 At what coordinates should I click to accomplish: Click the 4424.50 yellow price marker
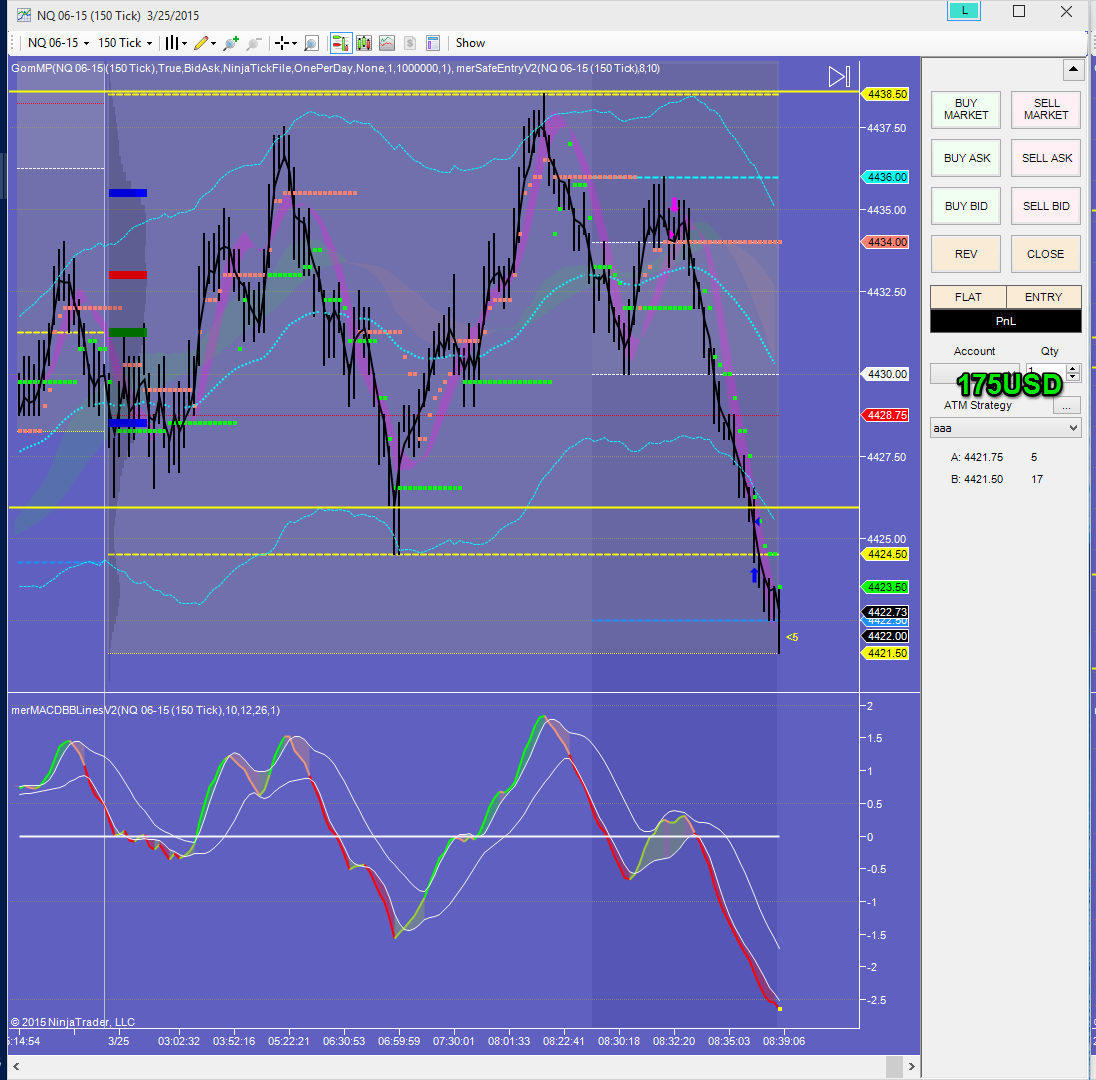[886, 554]
